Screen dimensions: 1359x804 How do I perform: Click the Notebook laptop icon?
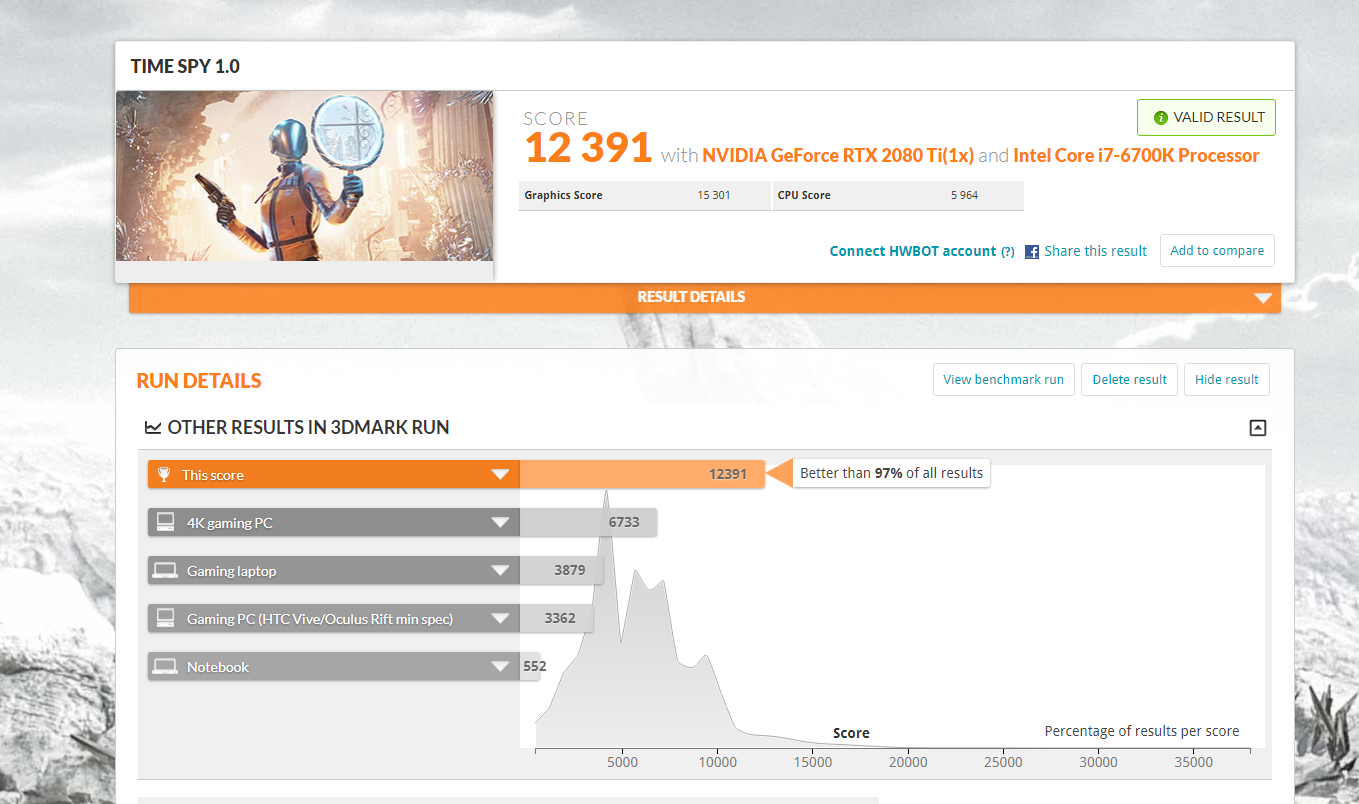[x=165, y=667]
